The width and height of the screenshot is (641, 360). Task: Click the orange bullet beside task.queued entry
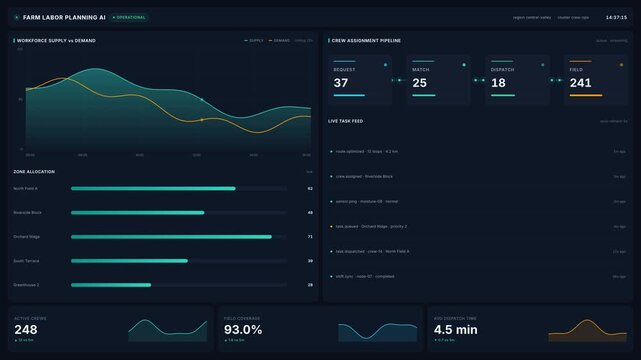pos(331,226)
